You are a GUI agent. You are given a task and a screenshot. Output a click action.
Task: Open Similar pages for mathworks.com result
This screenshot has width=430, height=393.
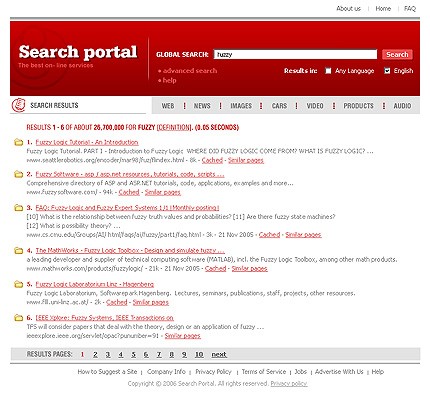point(249,268)
